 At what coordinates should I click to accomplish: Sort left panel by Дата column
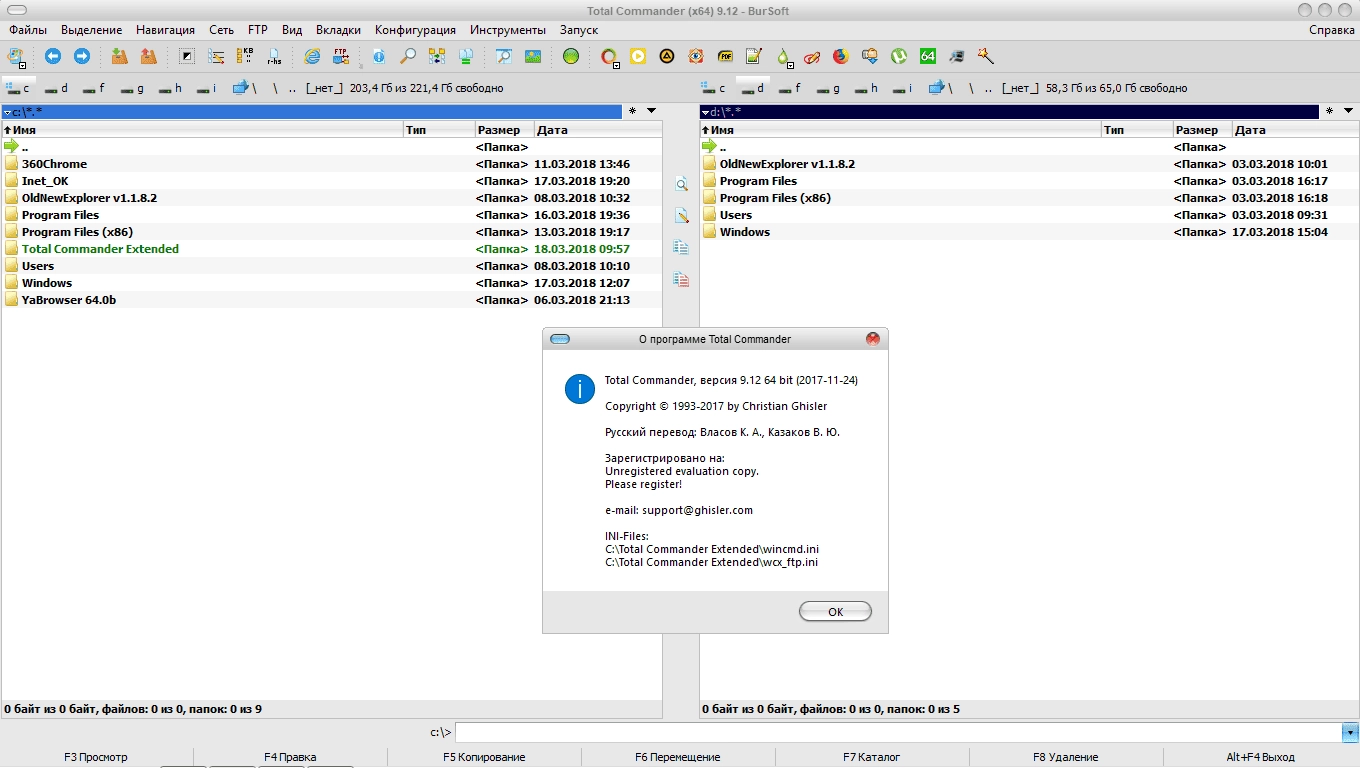tap(598, 130)
